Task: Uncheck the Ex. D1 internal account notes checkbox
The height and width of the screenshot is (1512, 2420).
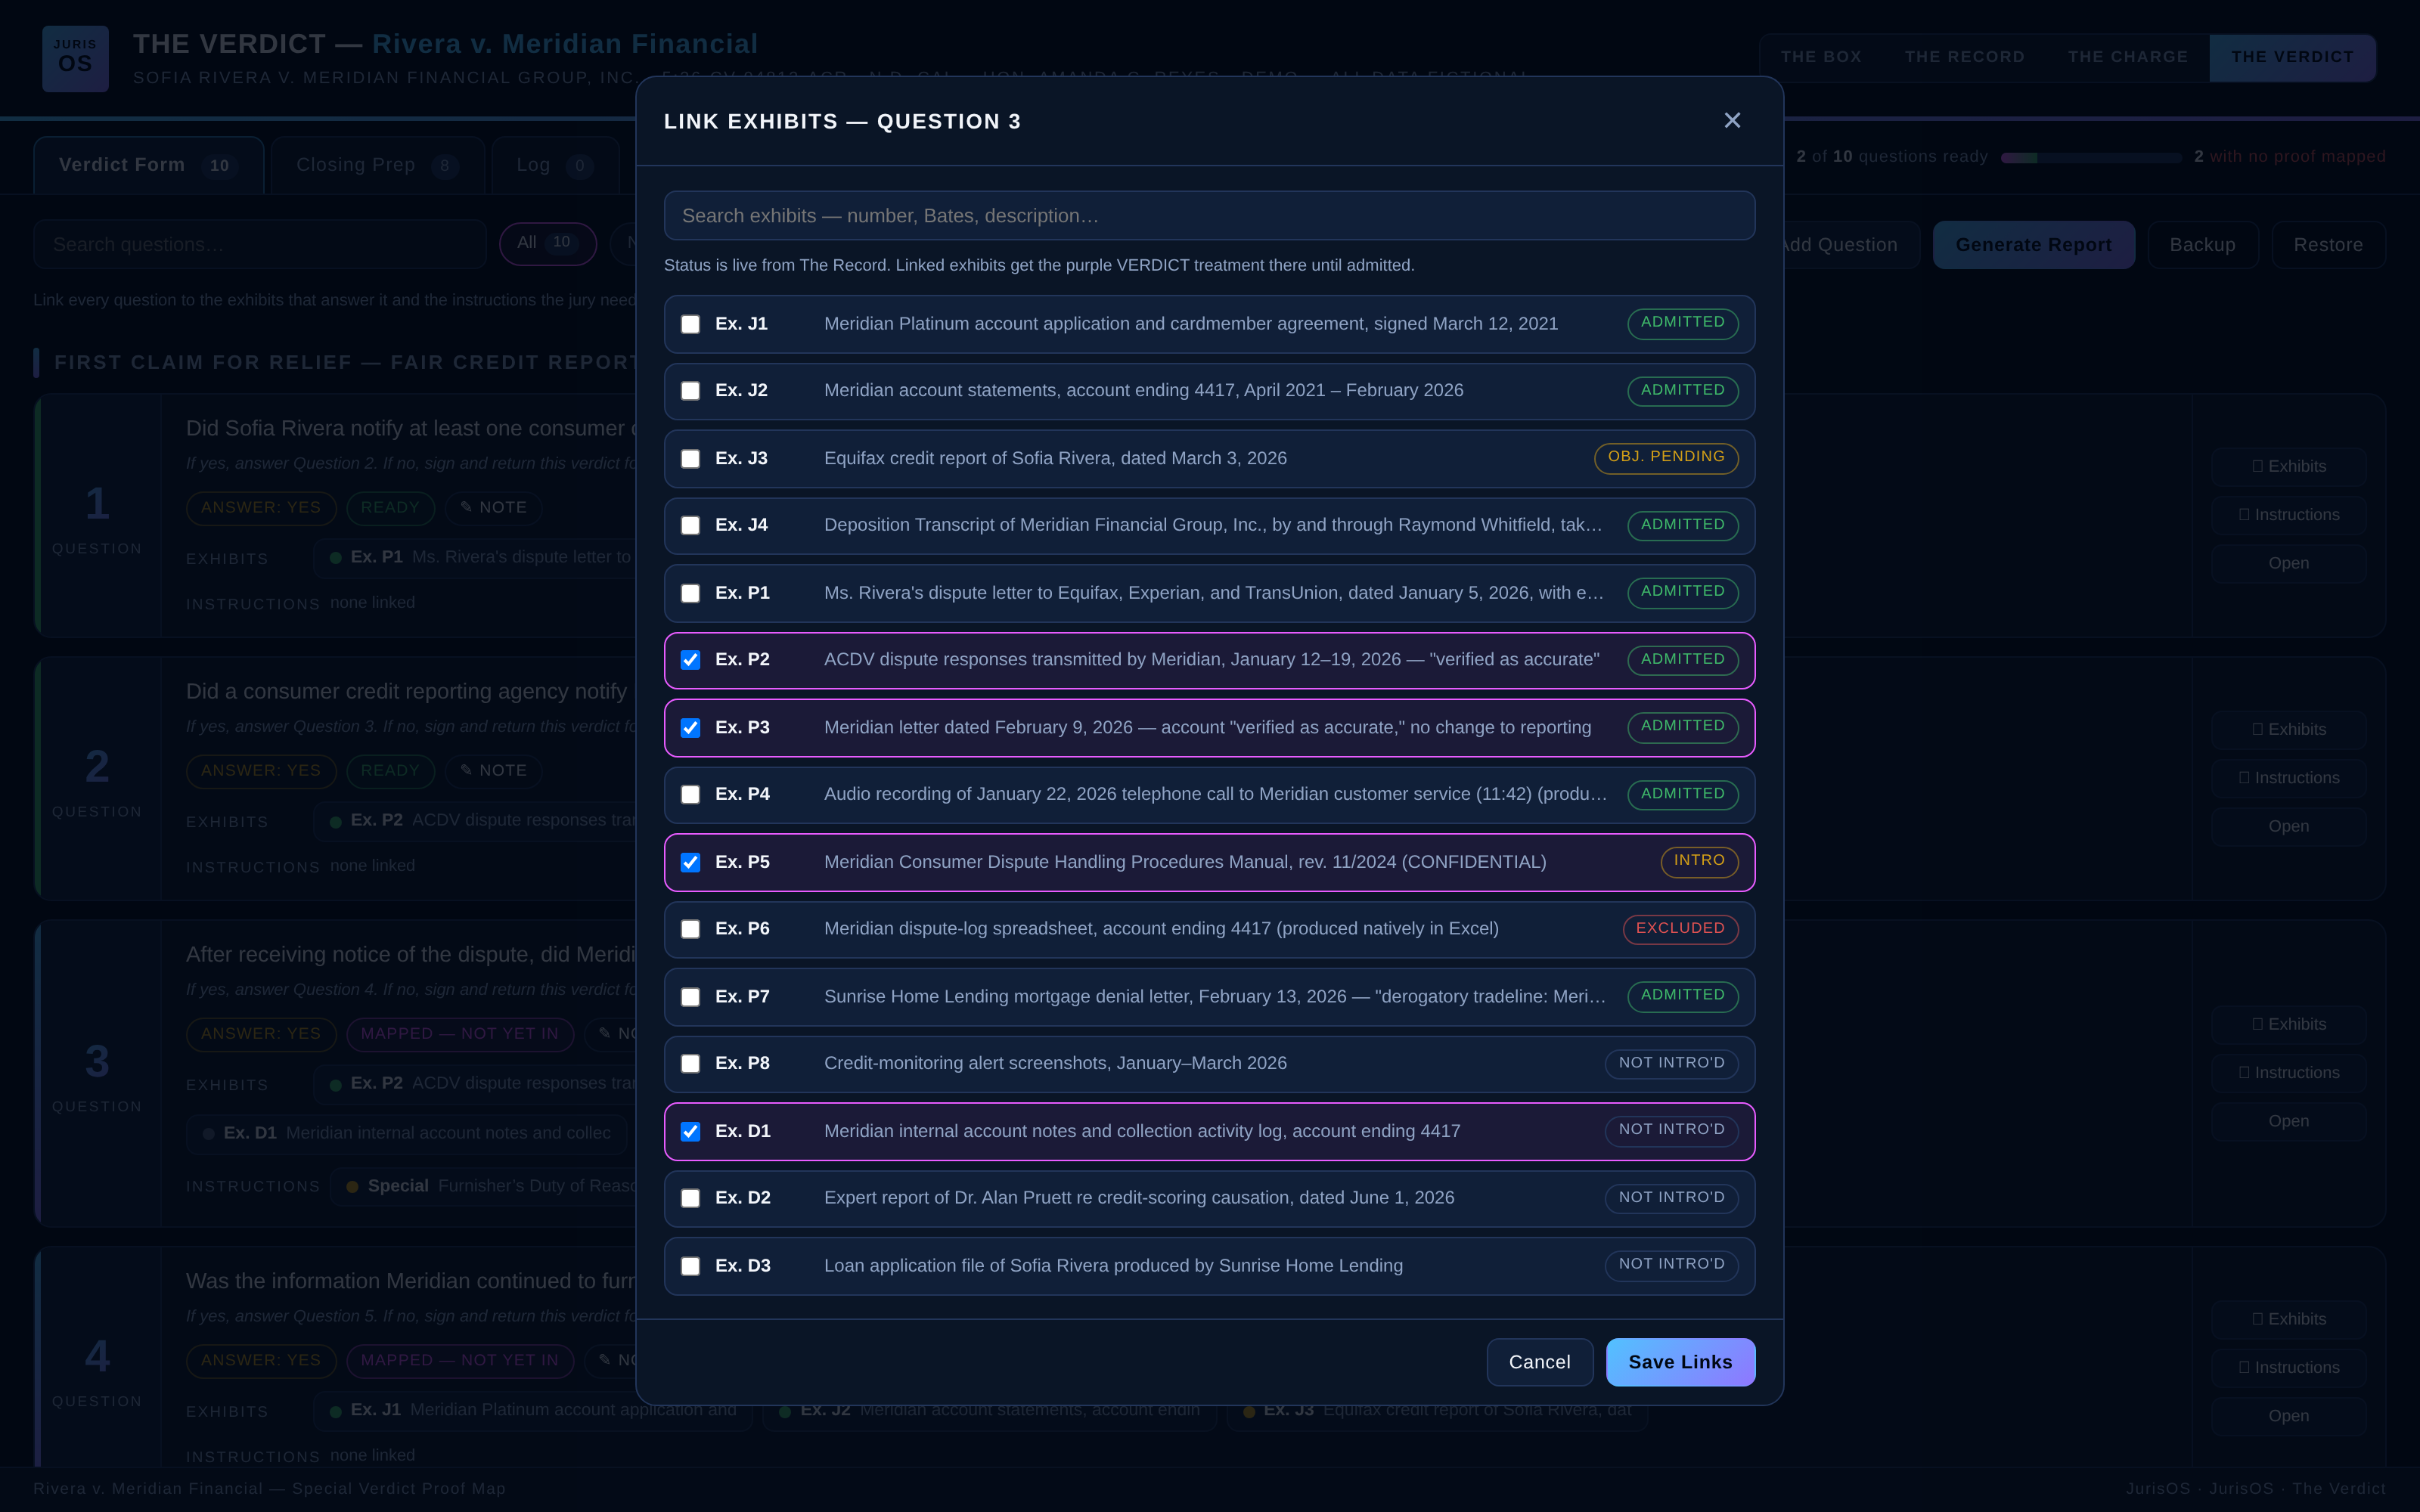Action: pyautogui.click(x=690, y=1132)
